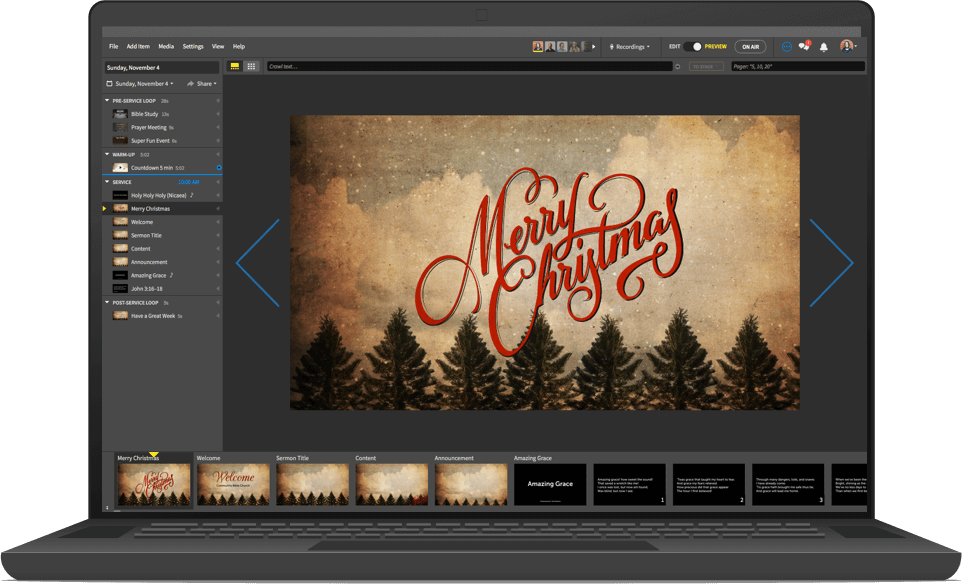The image size is (964, 584).
Task: Open the Media menu
Action: (166, 47)
